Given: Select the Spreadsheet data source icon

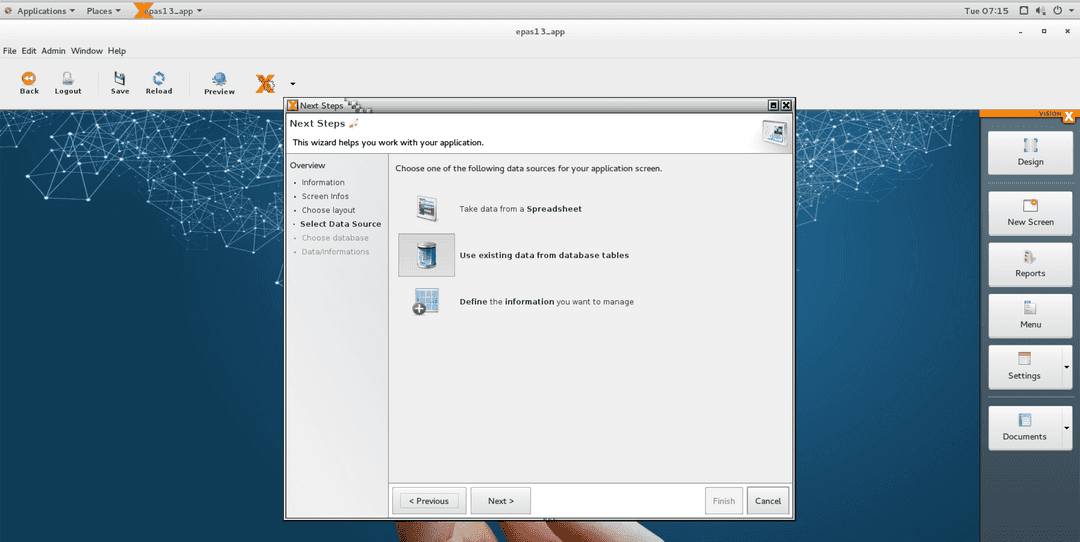Looking at the screenshot, I should pos(427,208).
